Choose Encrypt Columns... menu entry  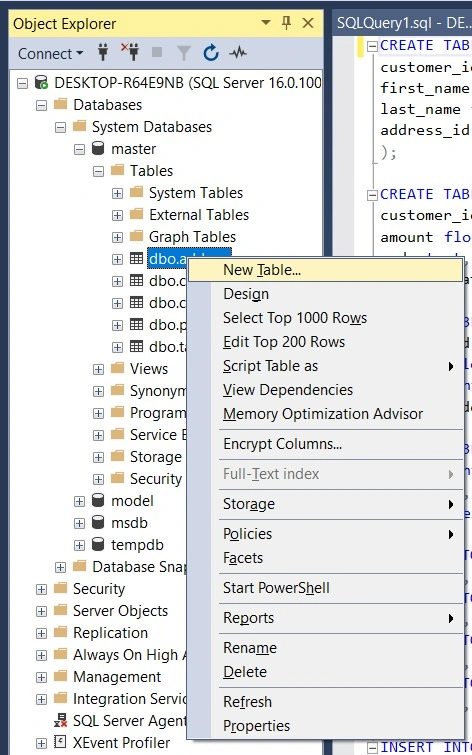(325, 444)
